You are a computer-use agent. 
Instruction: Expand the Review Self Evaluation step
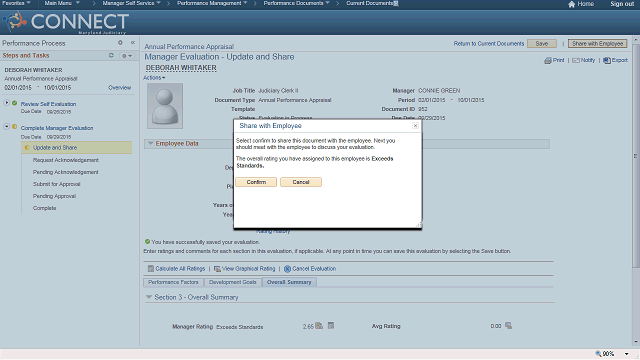tap(7, 103)
